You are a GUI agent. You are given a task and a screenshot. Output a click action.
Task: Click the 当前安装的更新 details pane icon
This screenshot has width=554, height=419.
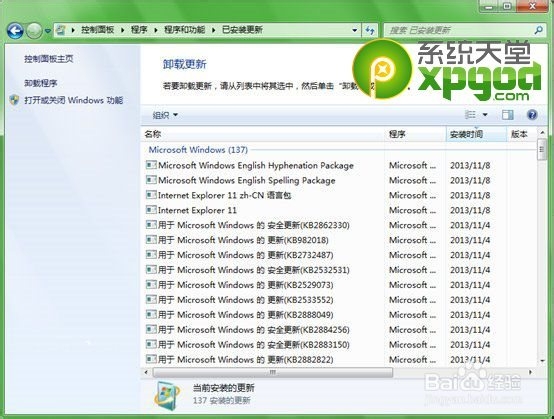(x=166, y=396)
